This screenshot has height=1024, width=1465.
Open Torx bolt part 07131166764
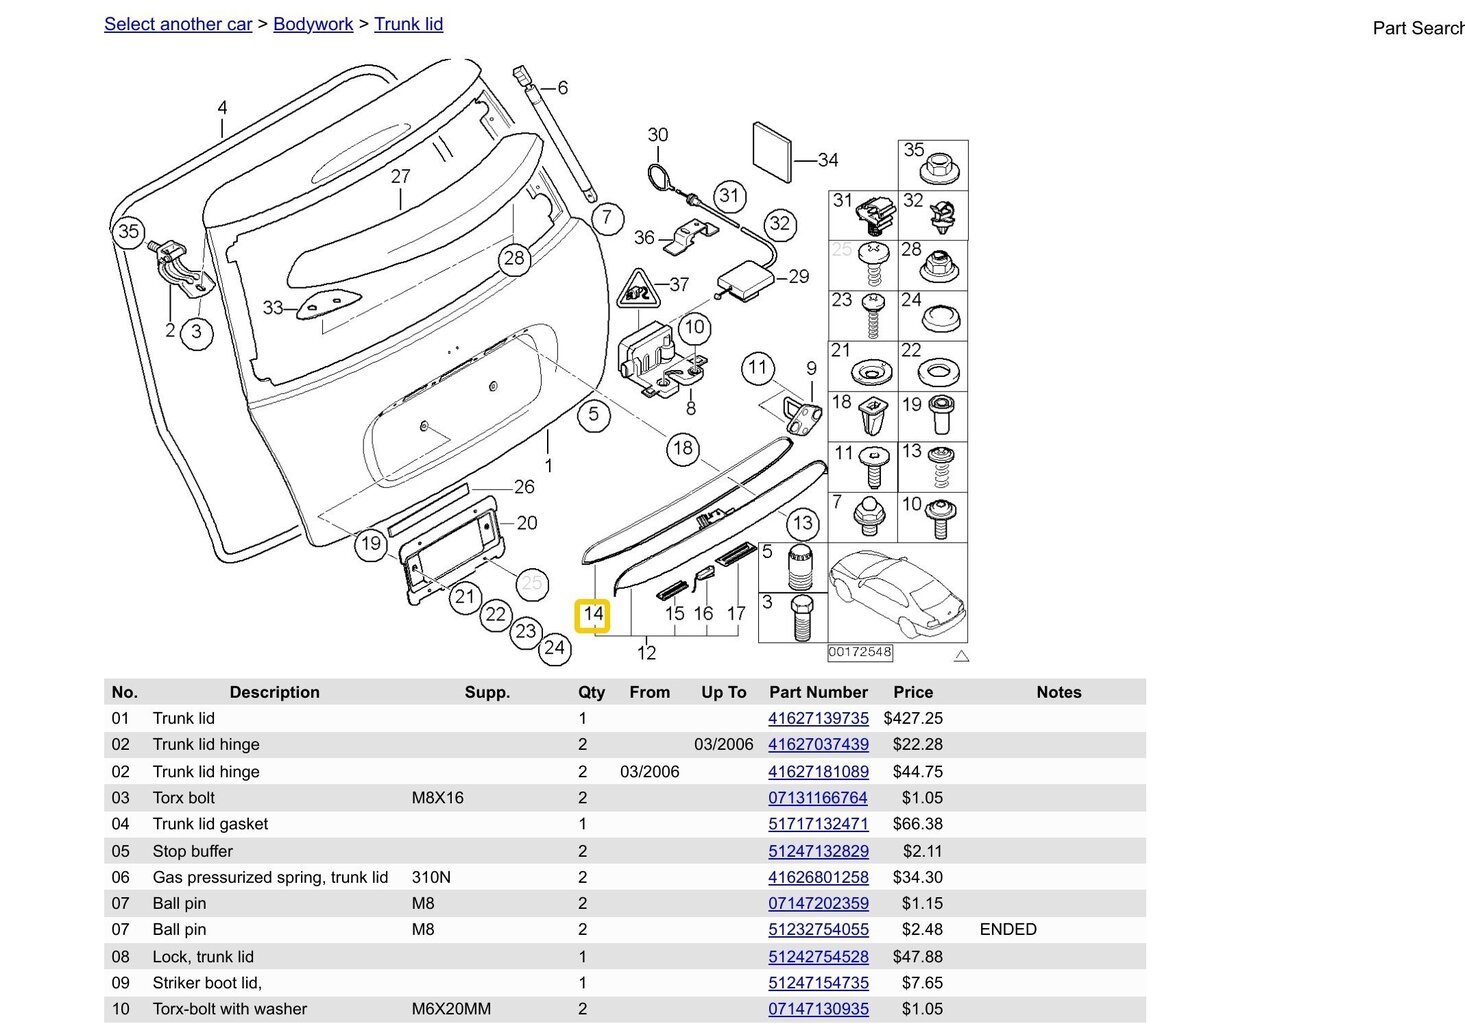click(818, 797)
